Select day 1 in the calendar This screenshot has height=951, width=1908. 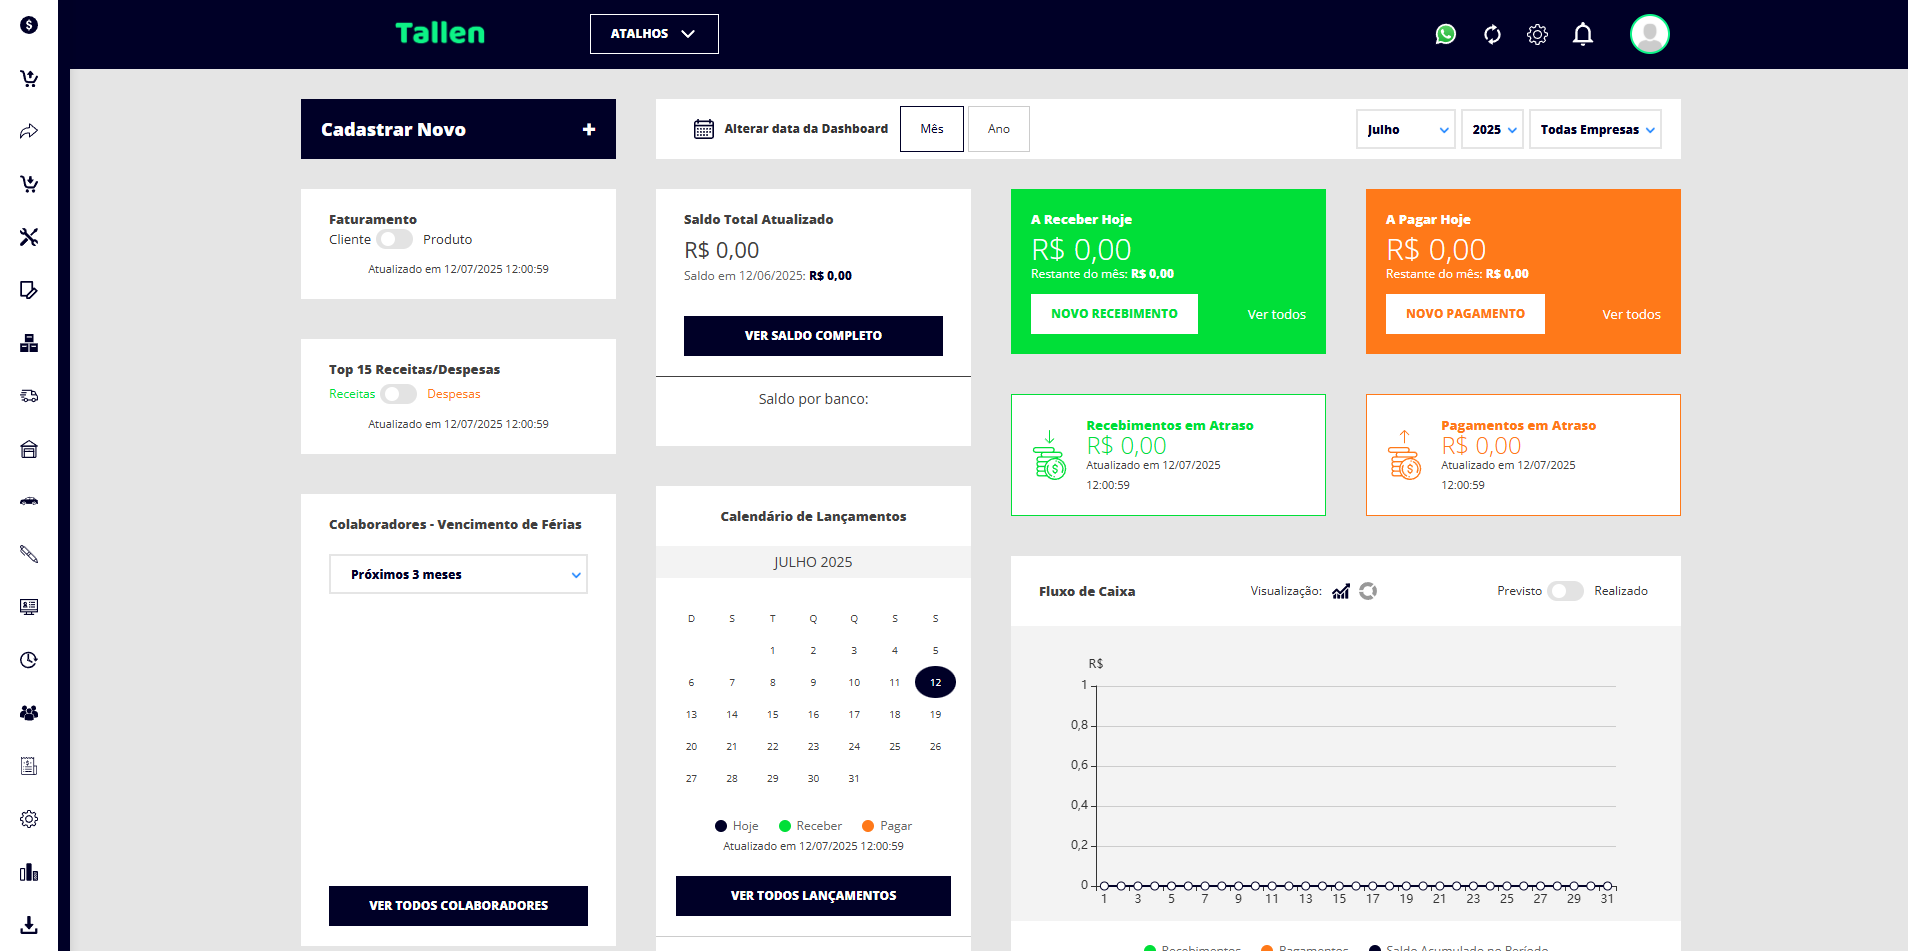[x=772, y=650]
